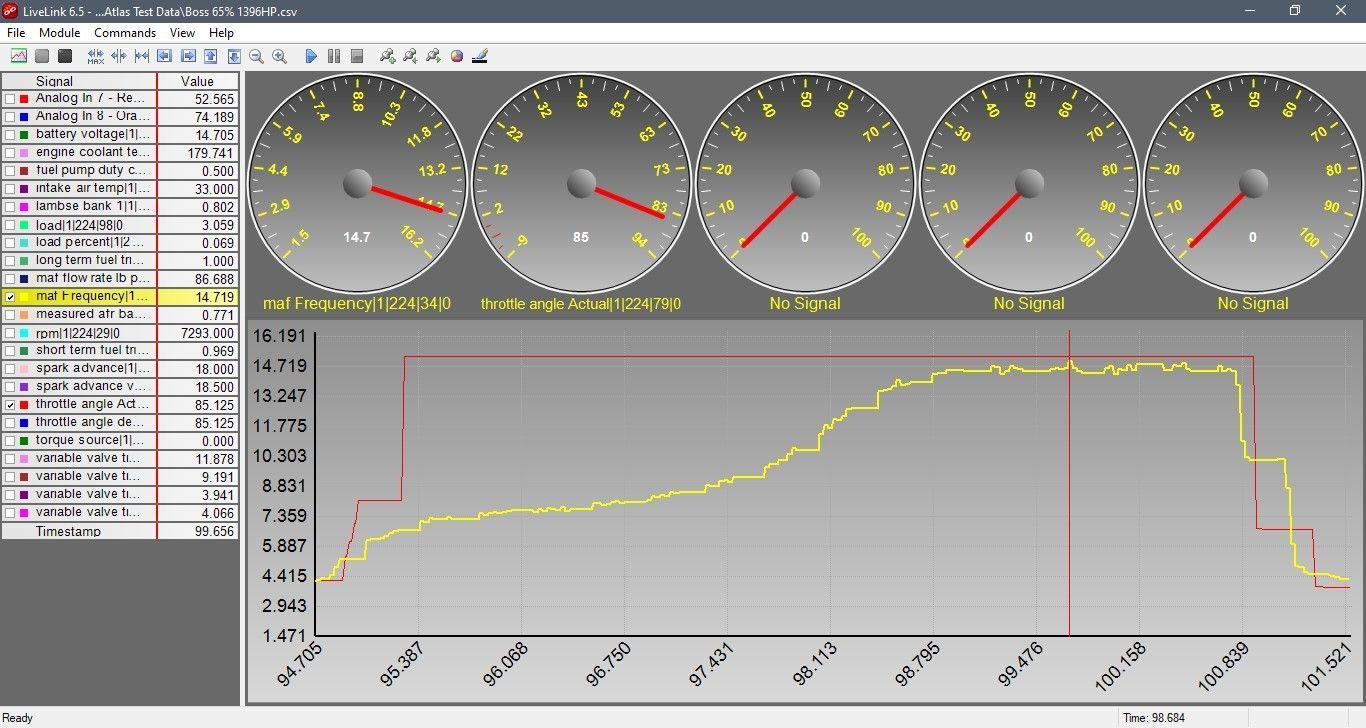
Task: Select variable valve row valued 9.191
Action: [x=120, y=477]
